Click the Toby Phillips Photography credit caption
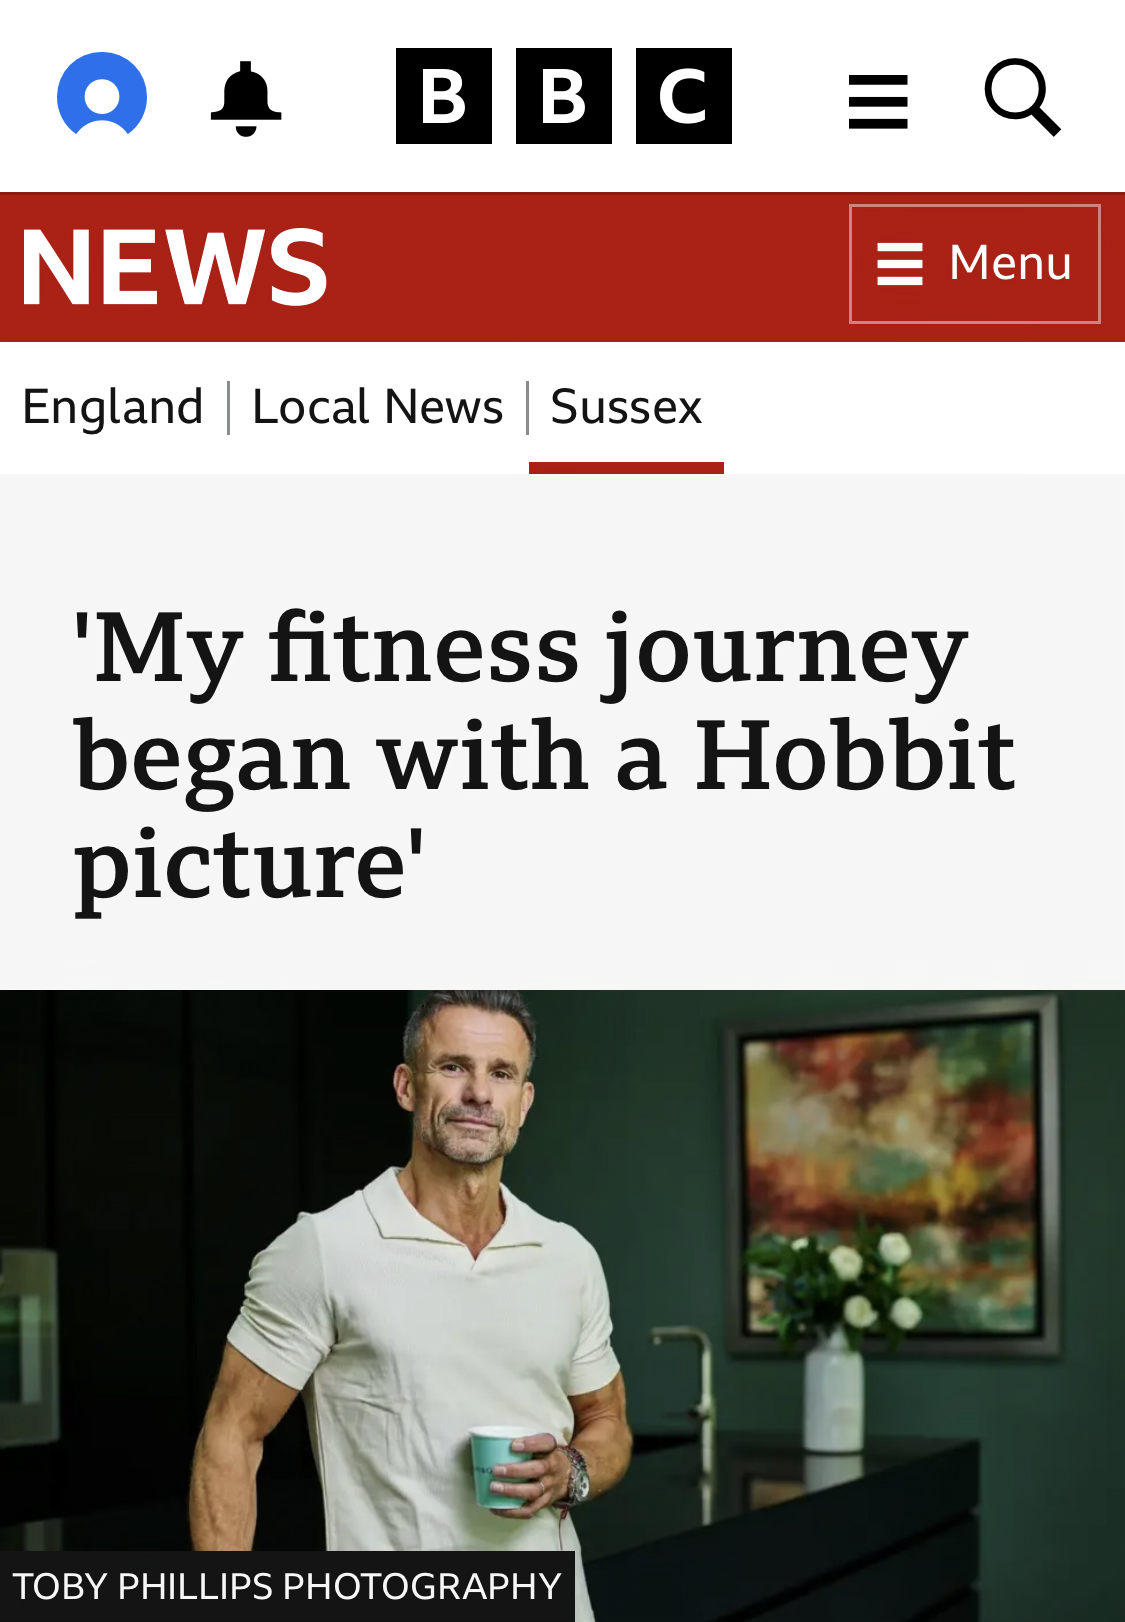 [287, 1586]
